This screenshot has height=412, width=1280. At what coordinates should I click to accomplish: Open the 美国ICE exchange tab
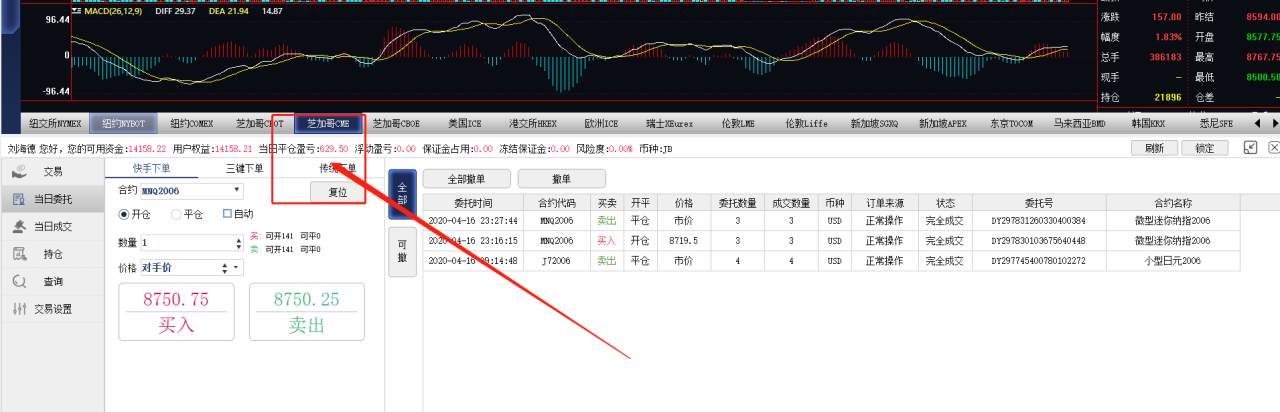(x=465, y=124)
